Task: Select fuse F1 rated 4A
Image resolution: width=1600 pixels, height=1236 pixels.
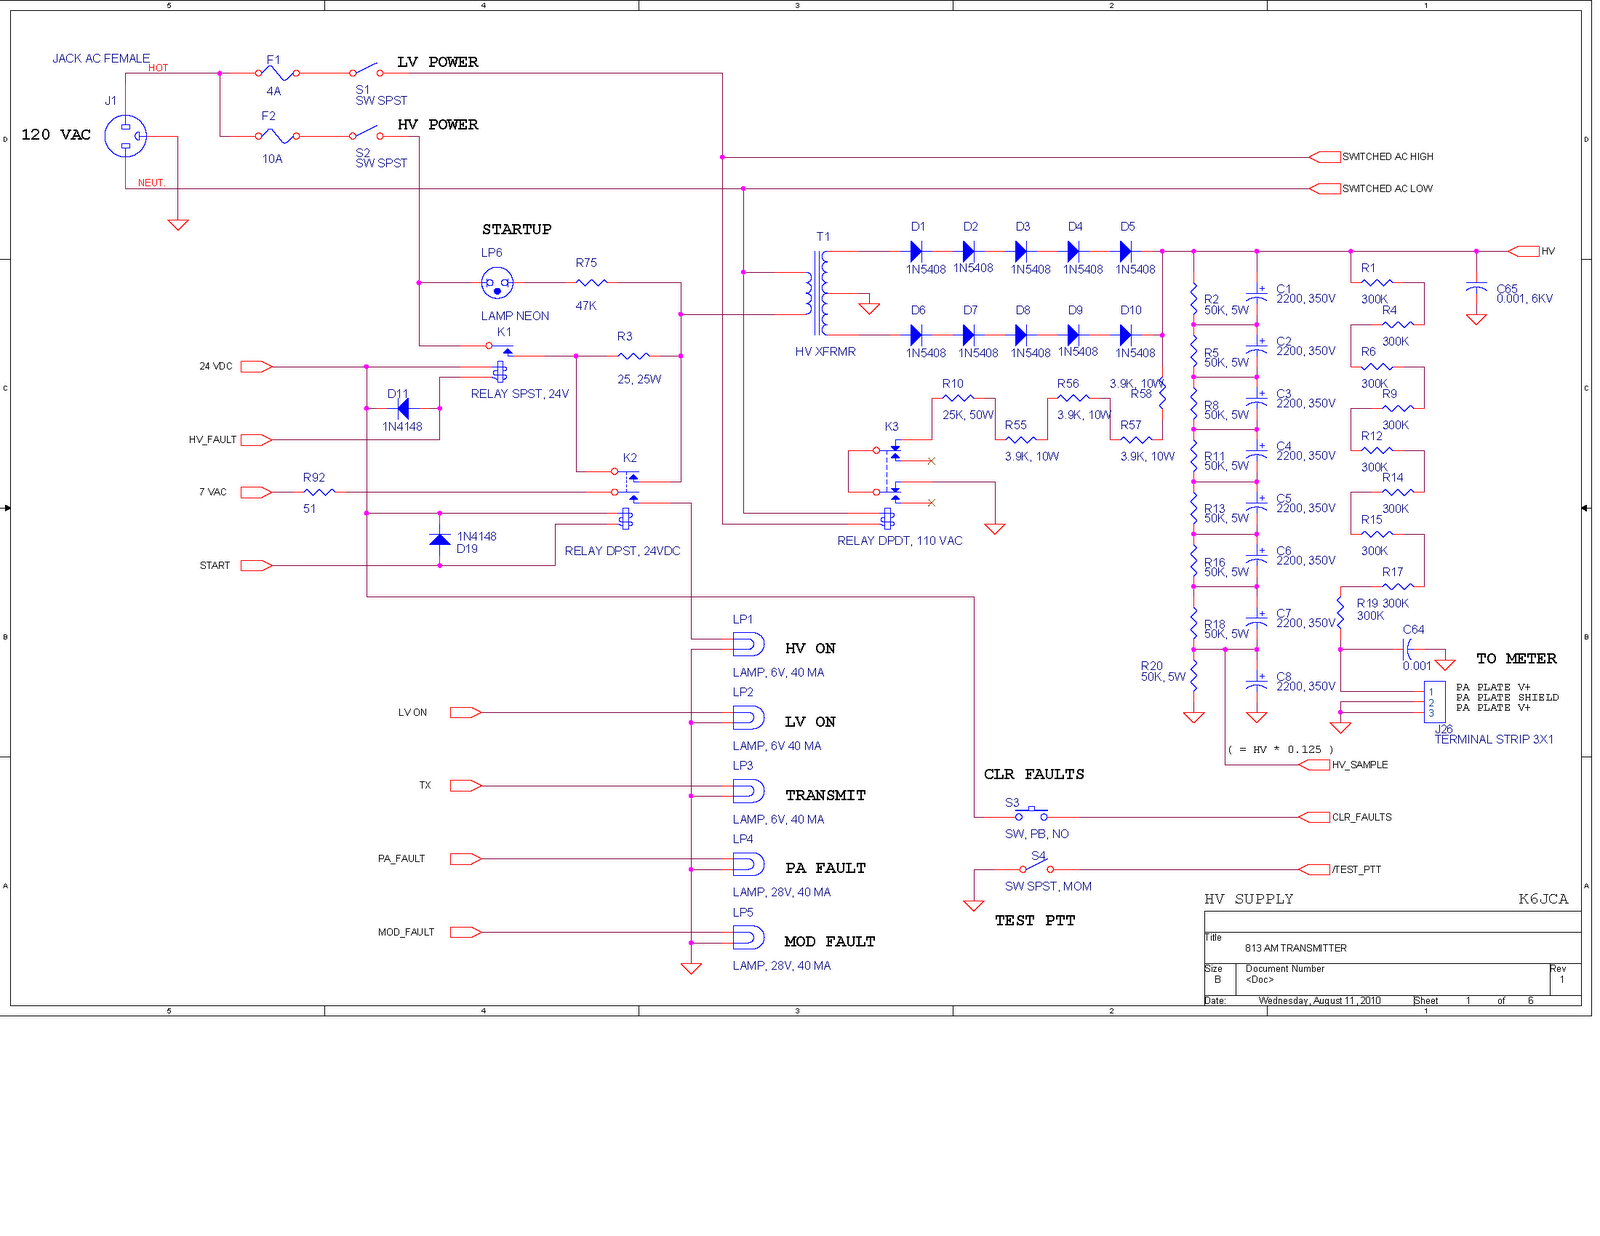Action: (277, 73)
